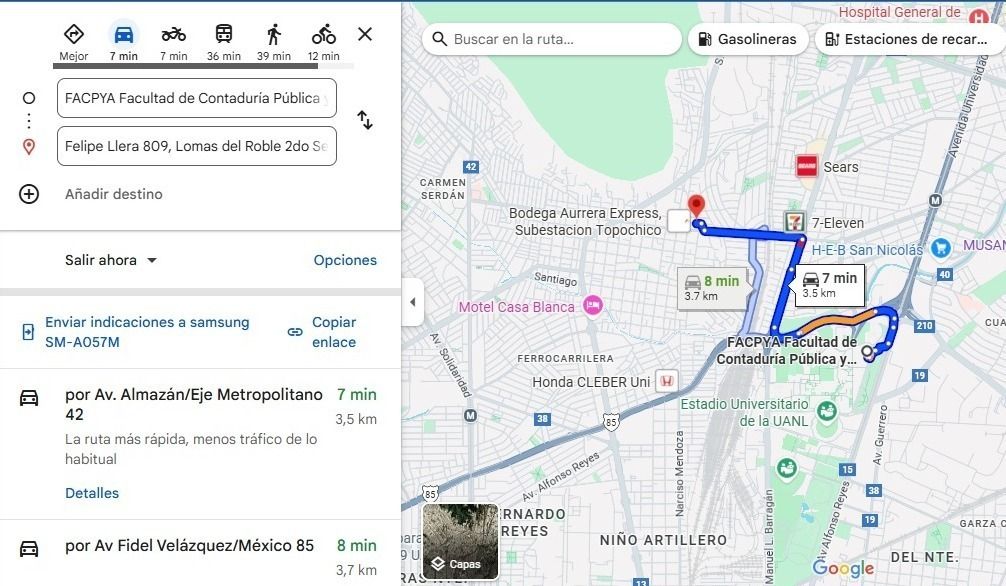Click the 7-Eleven map marker

tap(795, 223)
